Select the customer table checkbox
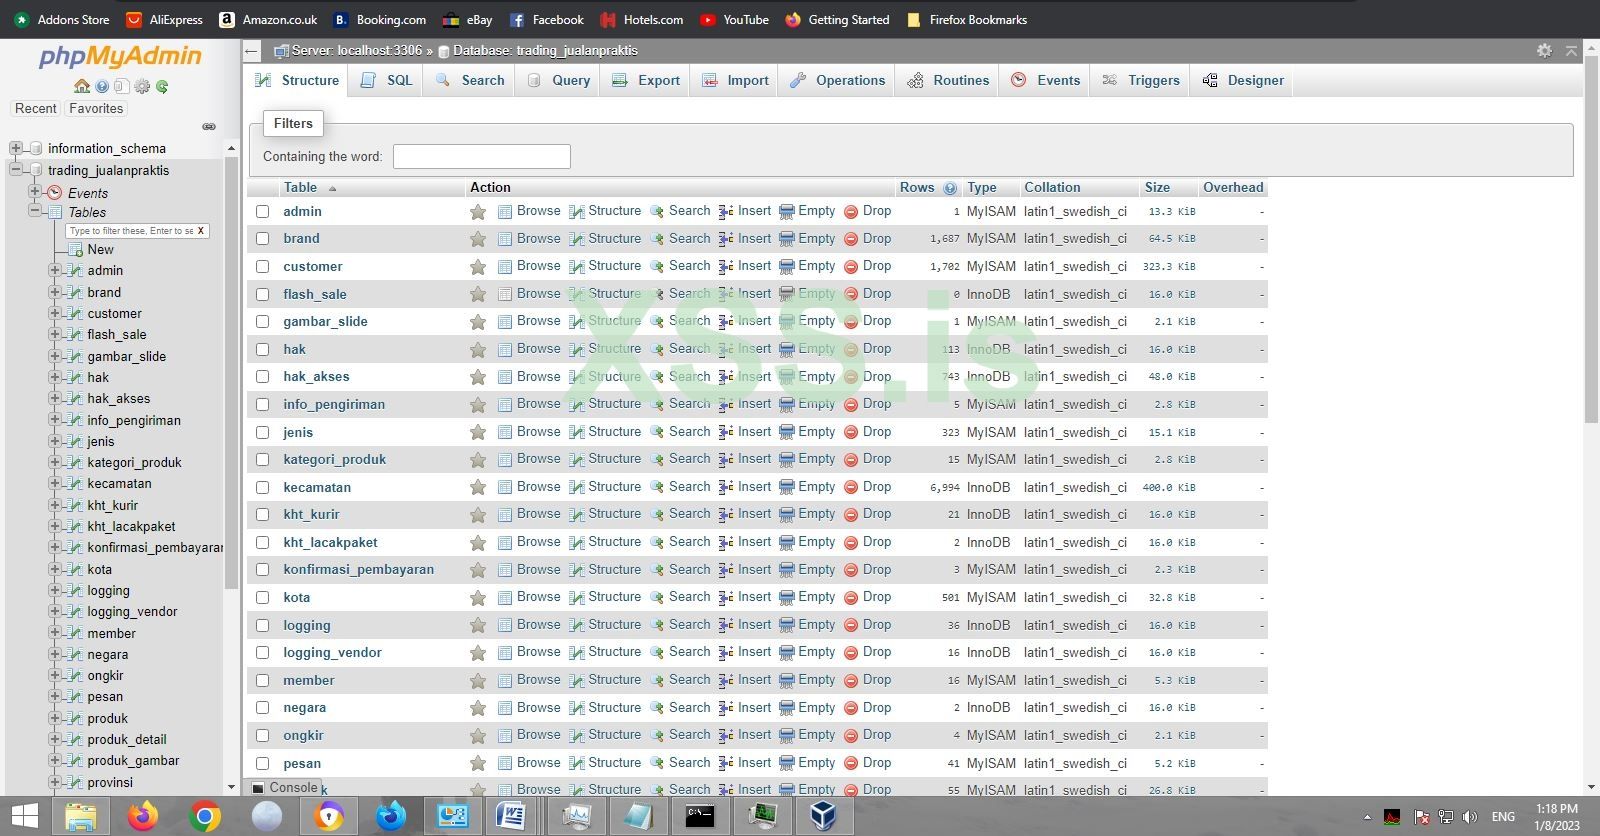The height and width of the screenshot is (836, 1600). pos(262,267)
